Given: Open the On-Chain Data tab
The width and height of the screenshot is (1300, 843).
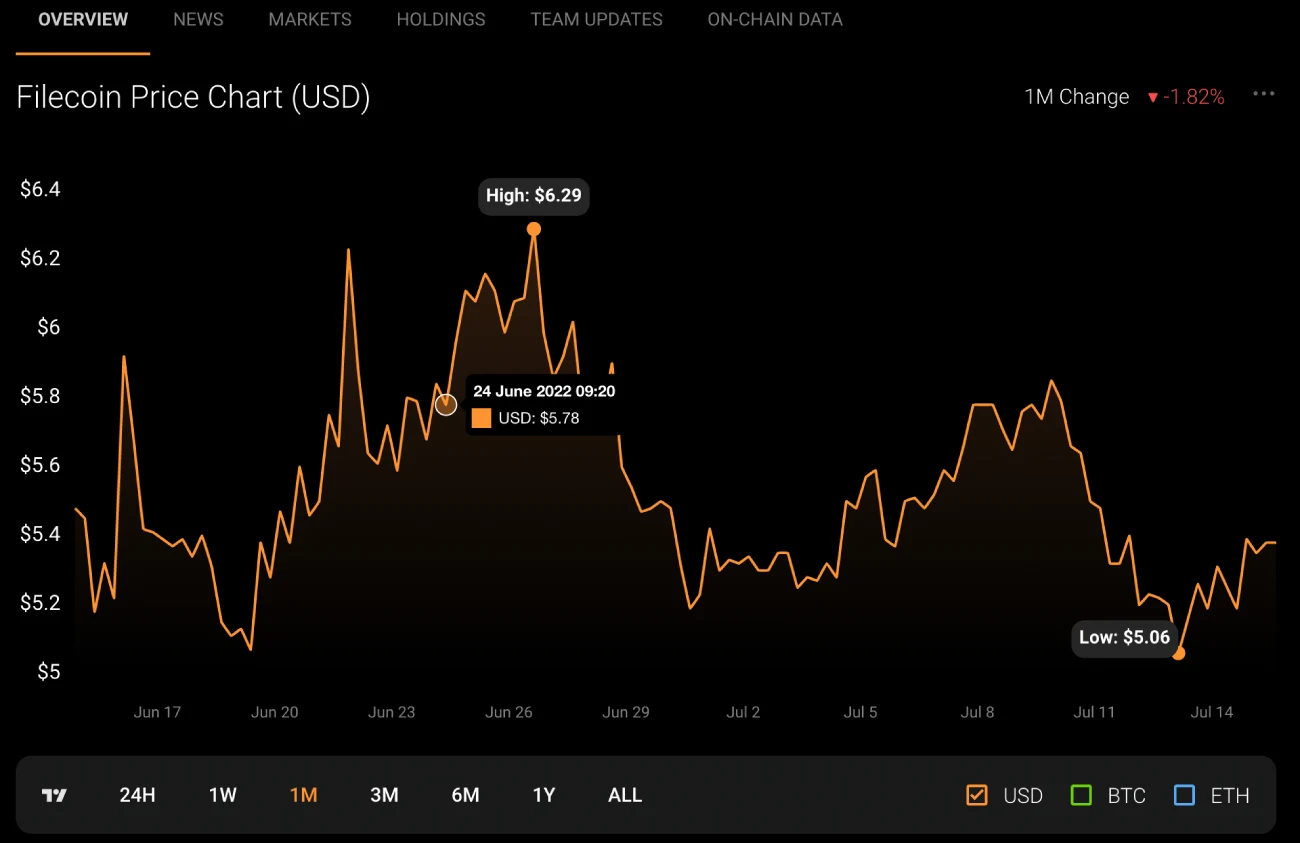Looking at the screenshot, I should (775, 19).
